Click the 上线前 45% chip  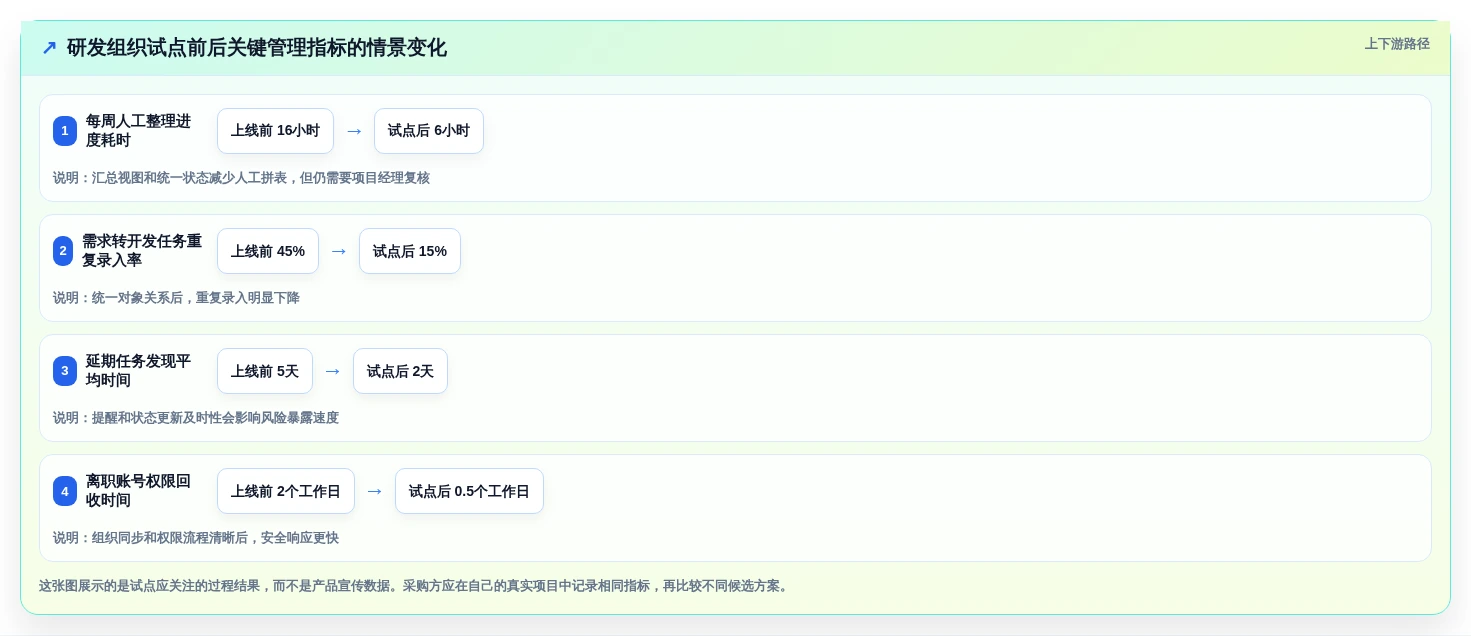click(x=268, y=251)
